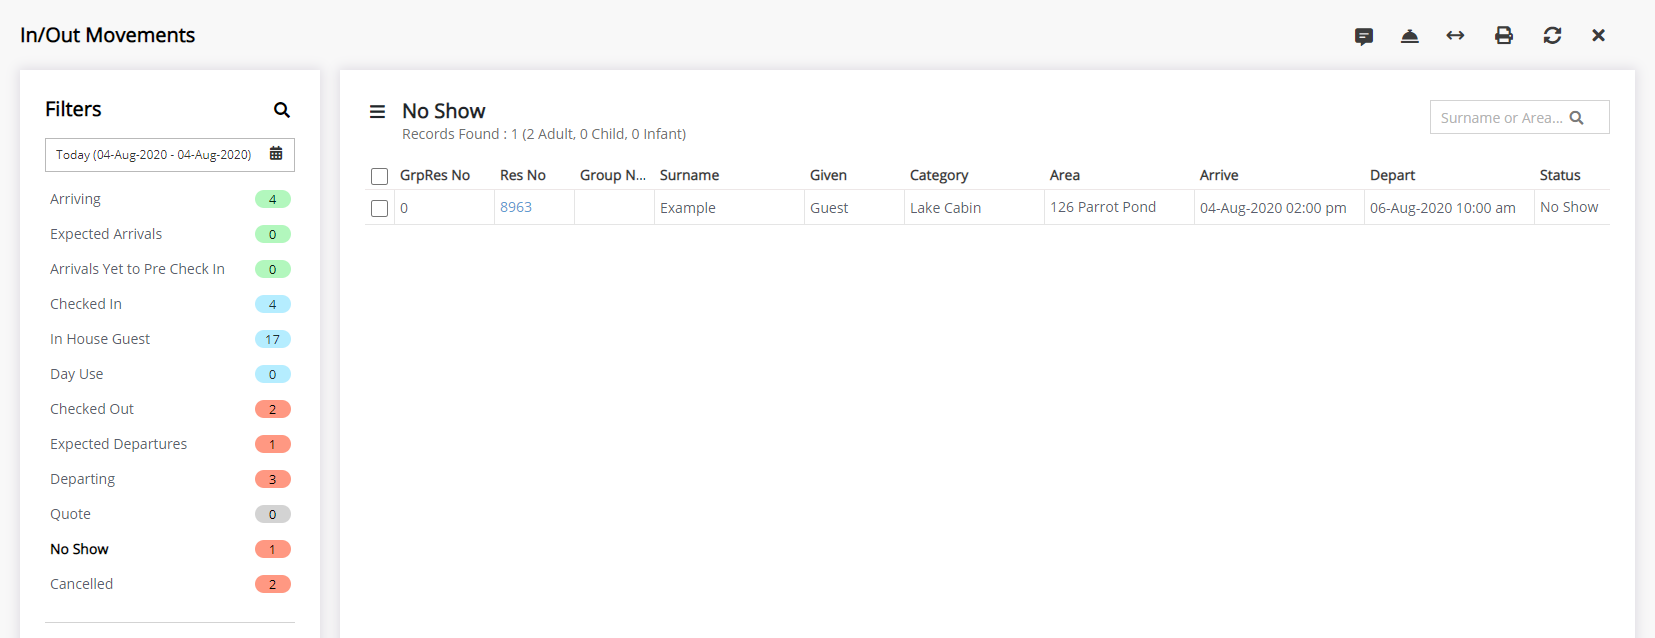Click the In House Guest count badge 17
The height and width of the screenshot is (638, 1655).
tap(273, 339)
